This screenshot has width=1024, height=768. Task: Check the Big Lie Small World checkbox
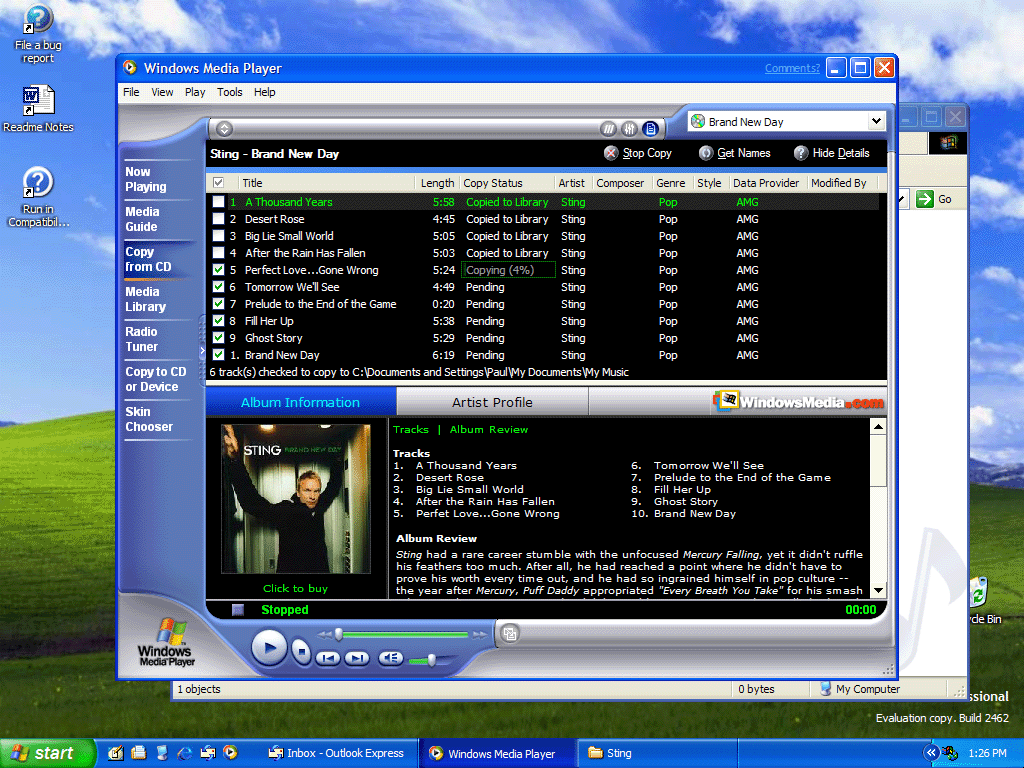coord(218,236)
